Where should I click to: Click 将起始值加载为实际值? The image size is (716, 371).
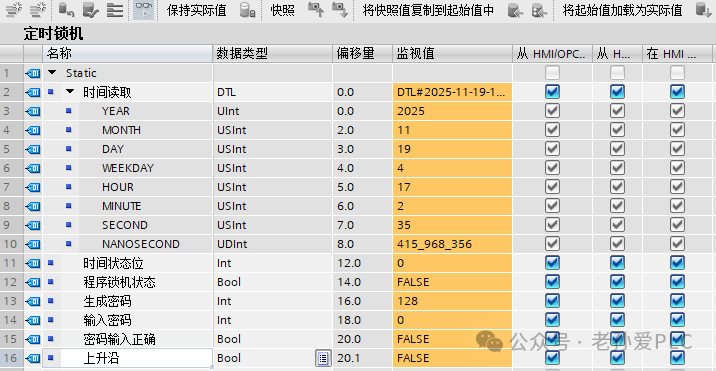[622, 10]
